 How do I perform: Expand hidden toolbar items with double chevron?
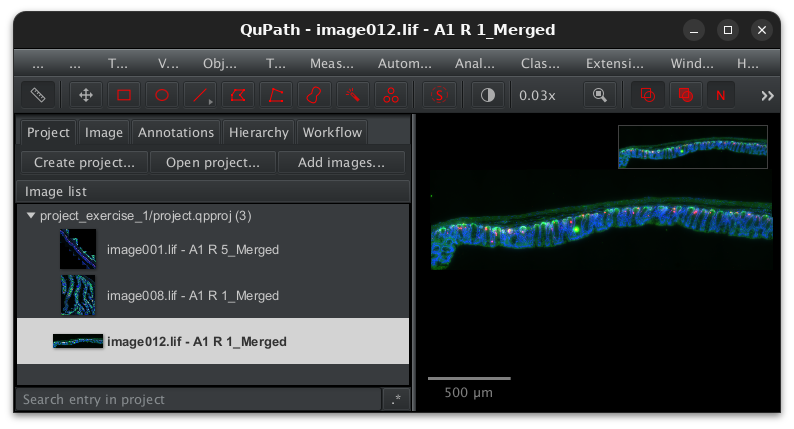(x=767, y=96)
